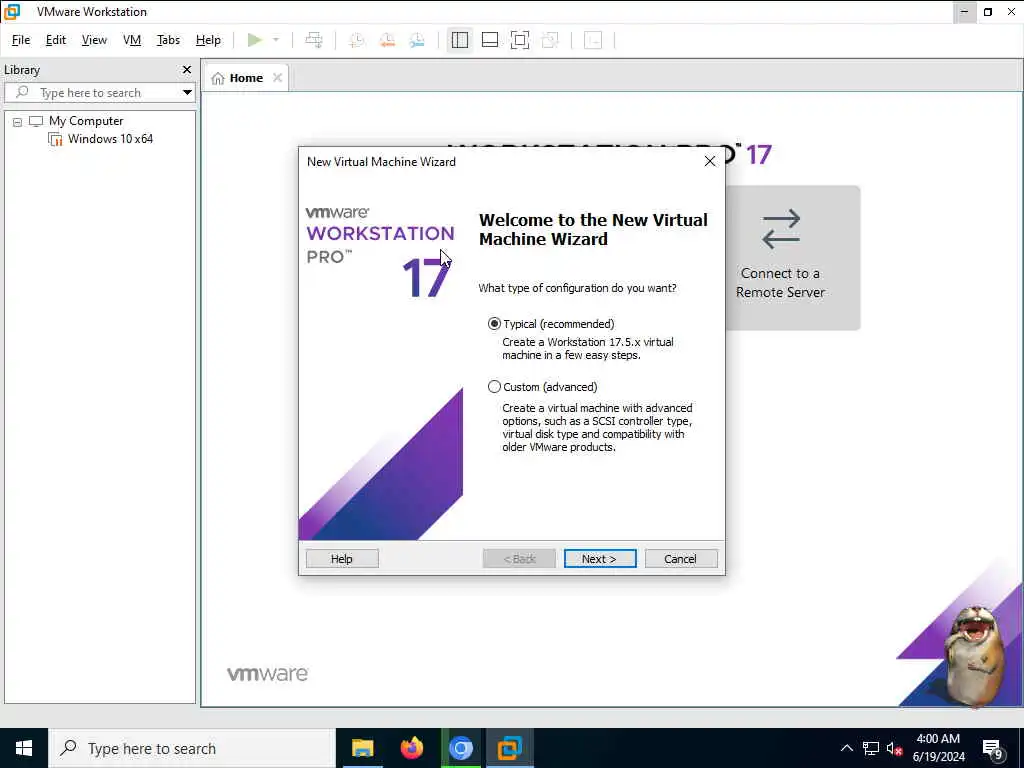
Task: Open Chrome from taskbar
Action: [460, 748]
